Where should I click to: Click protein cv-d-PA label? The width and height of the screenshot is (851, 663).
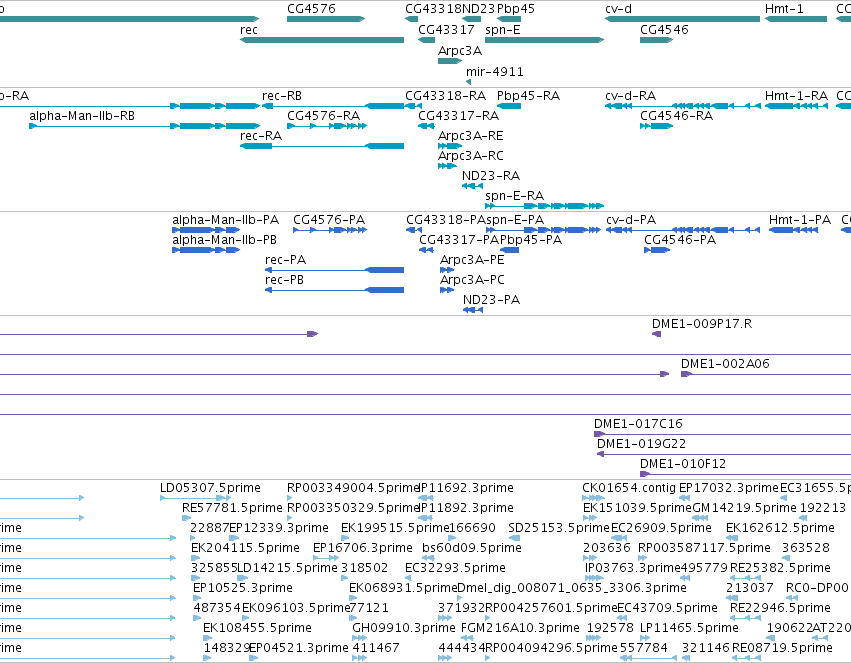pyautogui.click(x=631, y=220)
